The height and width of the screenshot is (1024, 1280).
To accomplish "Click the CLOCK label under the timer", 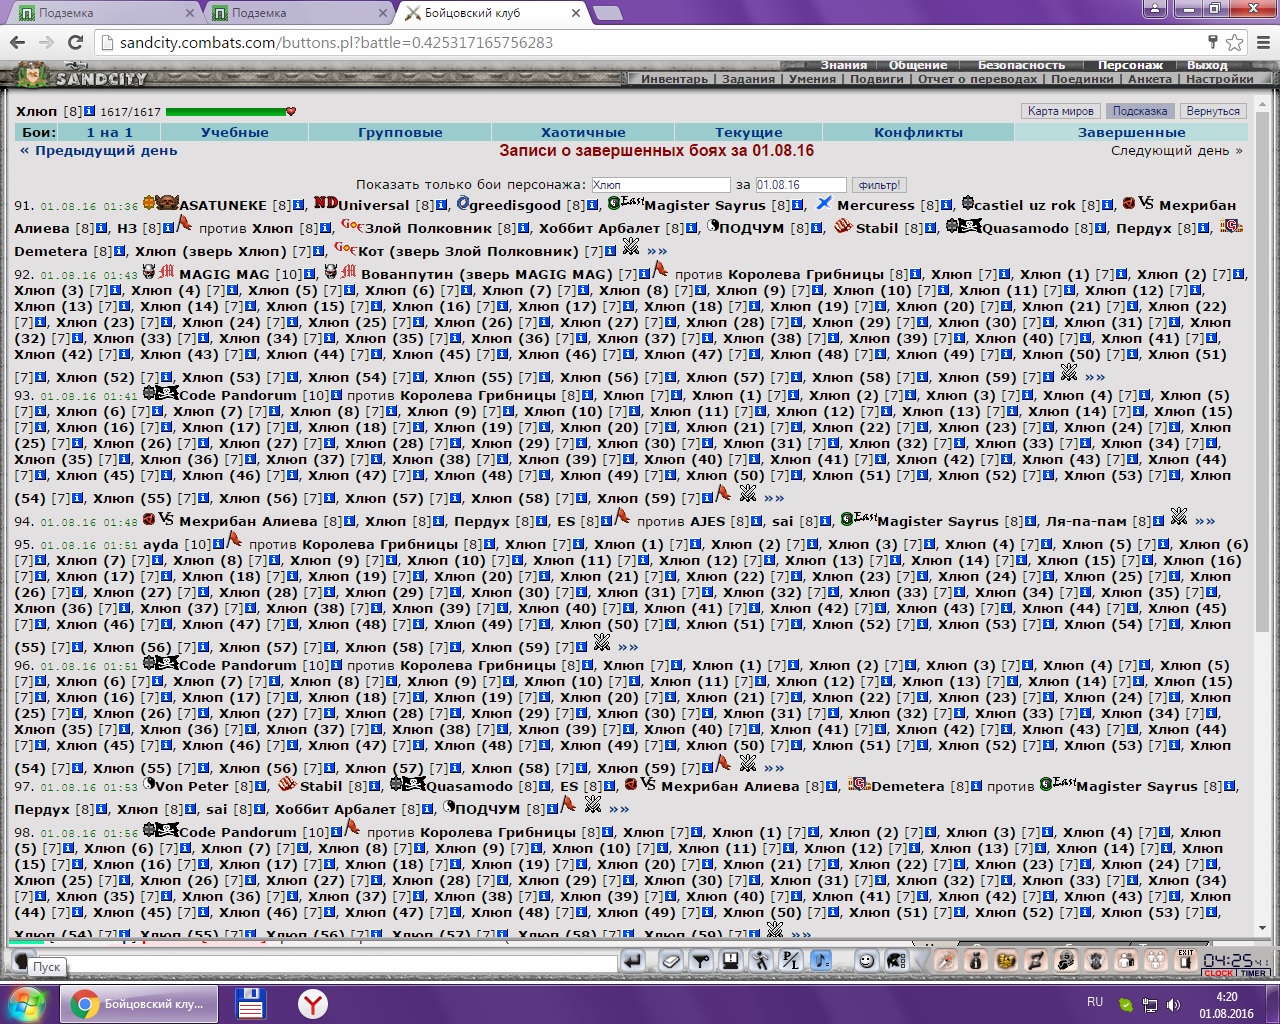I will click(1219, 973).
